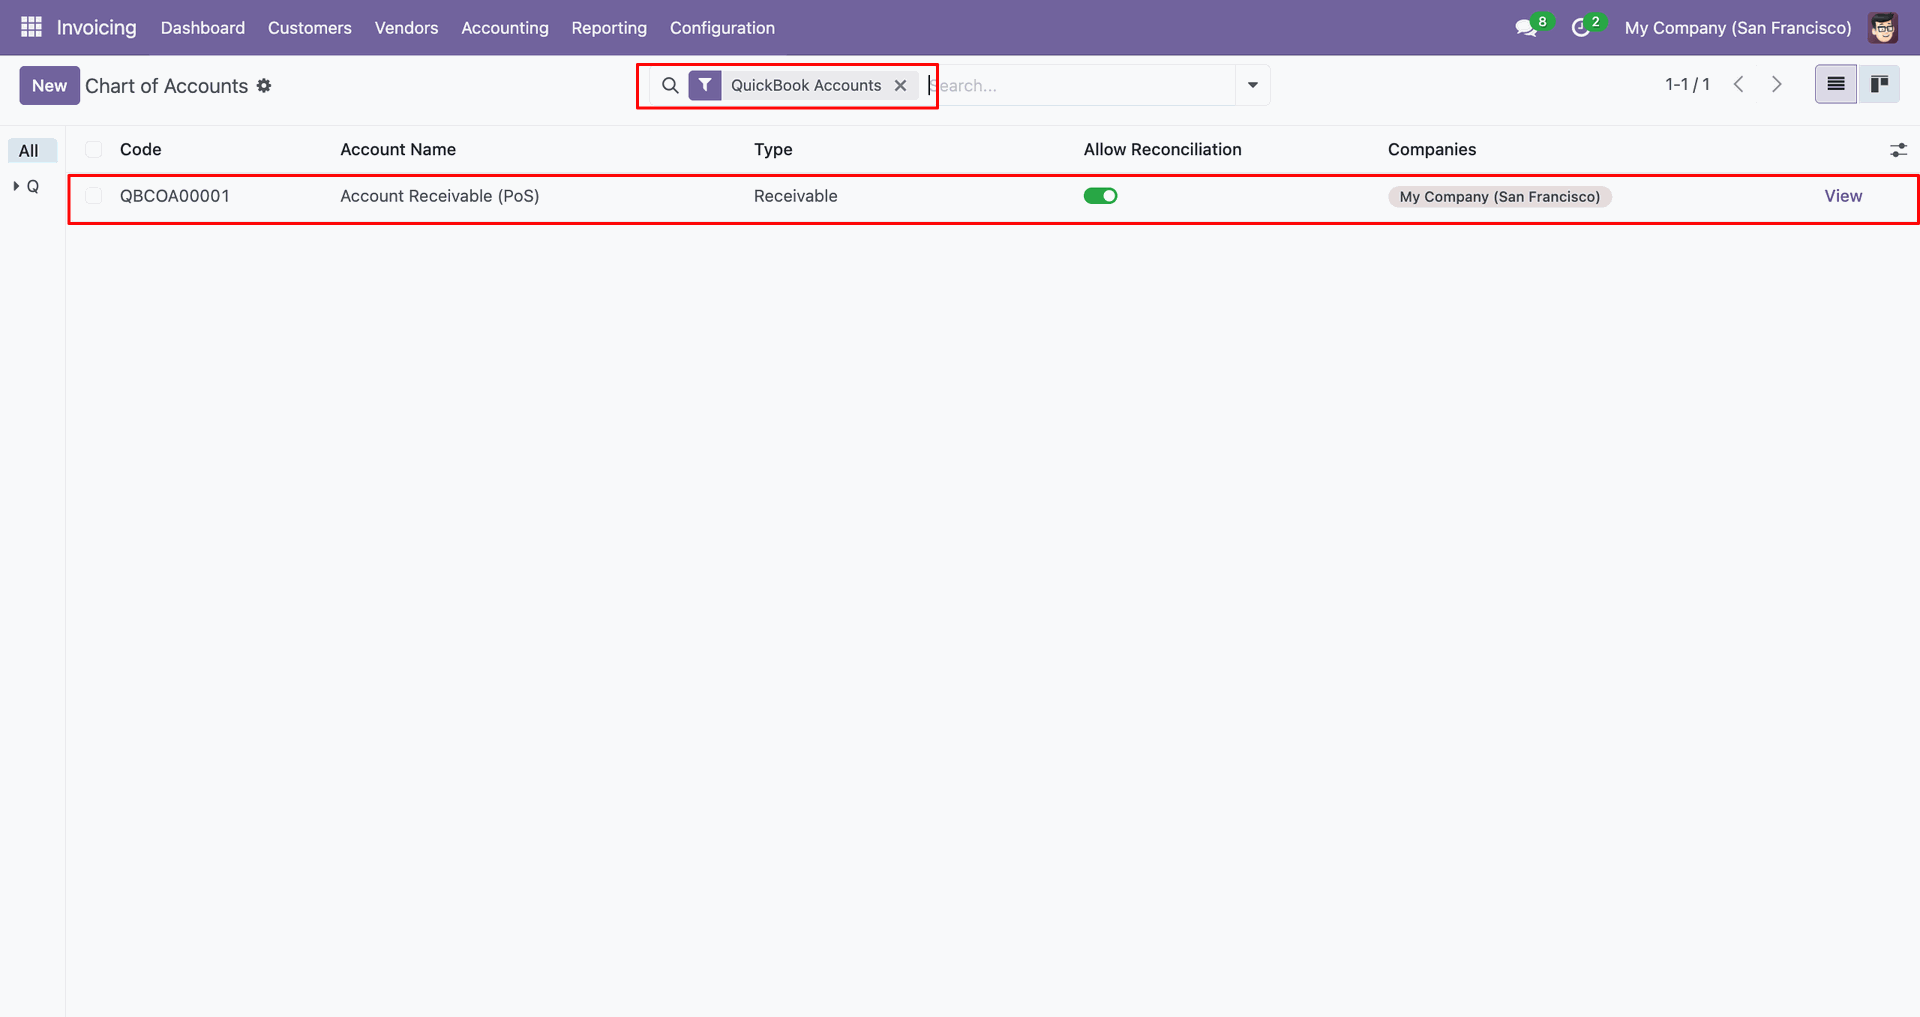Open the apps grid menu icon
The image size is (1920, 1017).
click(31, 27)
